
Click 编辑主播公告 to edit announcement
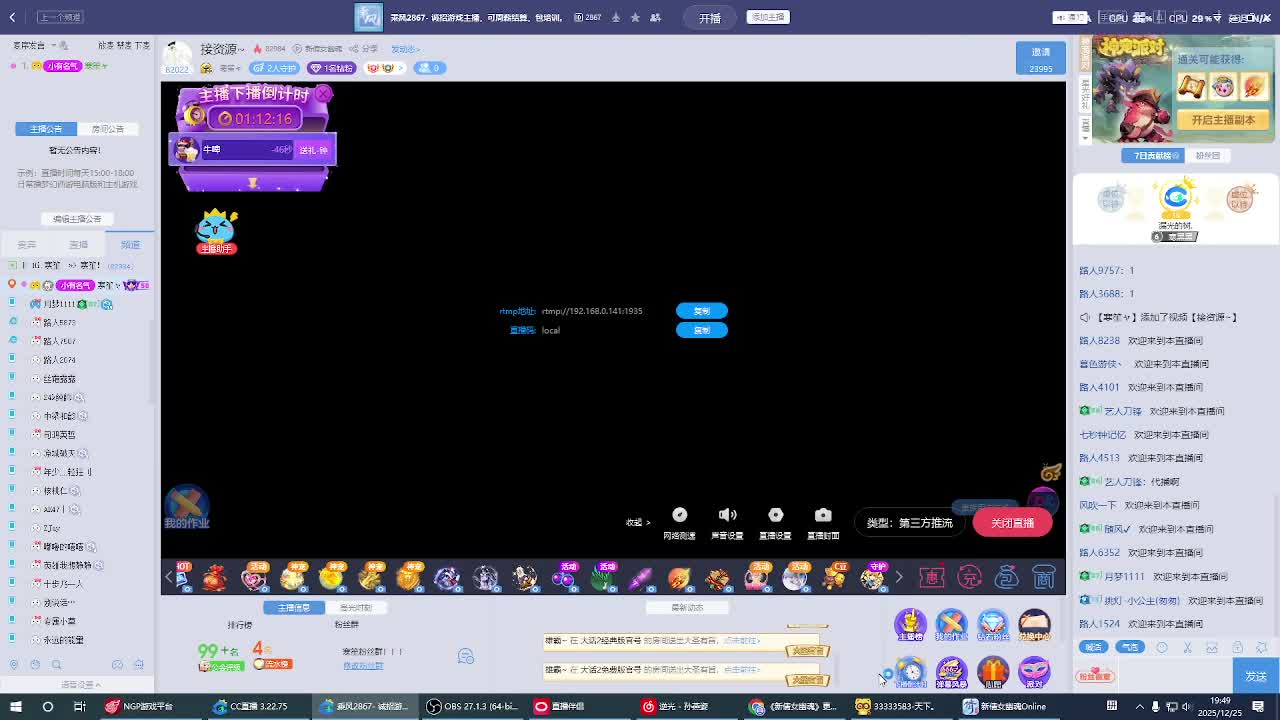pos(77,219)
